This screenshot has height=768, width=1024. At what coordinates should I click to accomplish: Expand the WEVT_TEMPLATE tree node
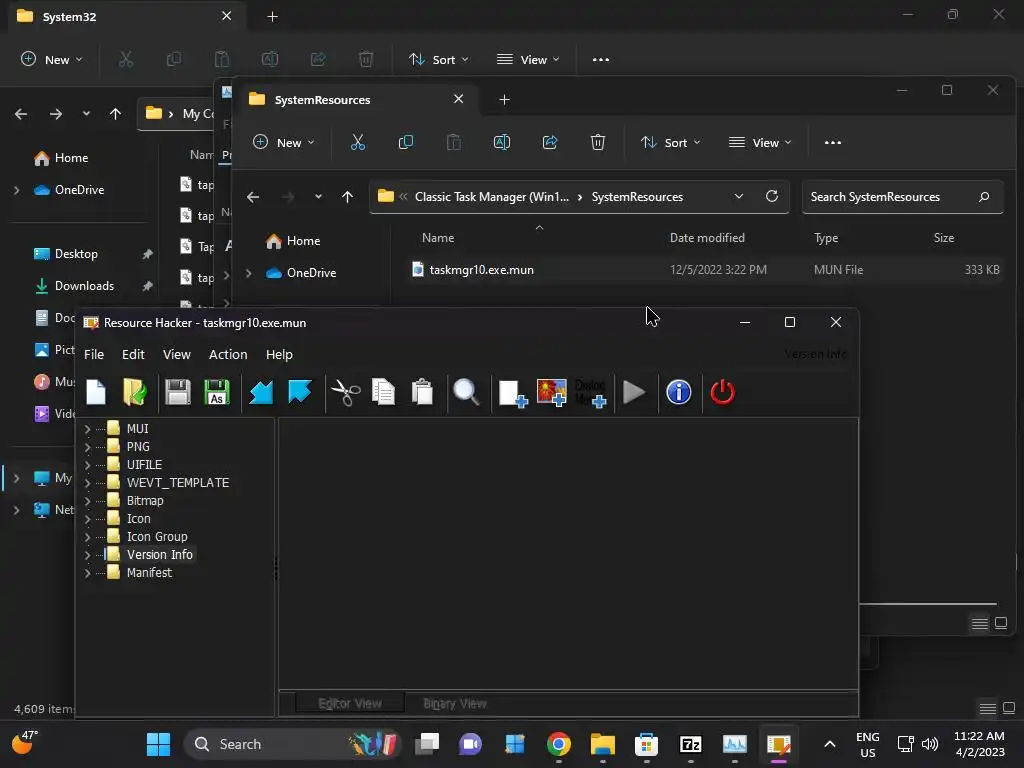coord(88,483)
